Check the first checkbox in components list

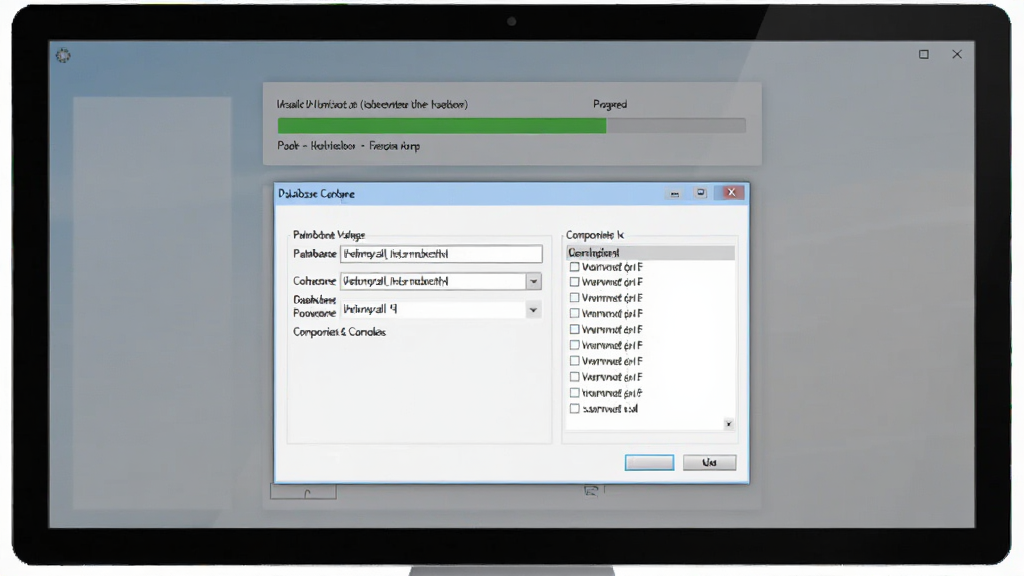point(575,266)
